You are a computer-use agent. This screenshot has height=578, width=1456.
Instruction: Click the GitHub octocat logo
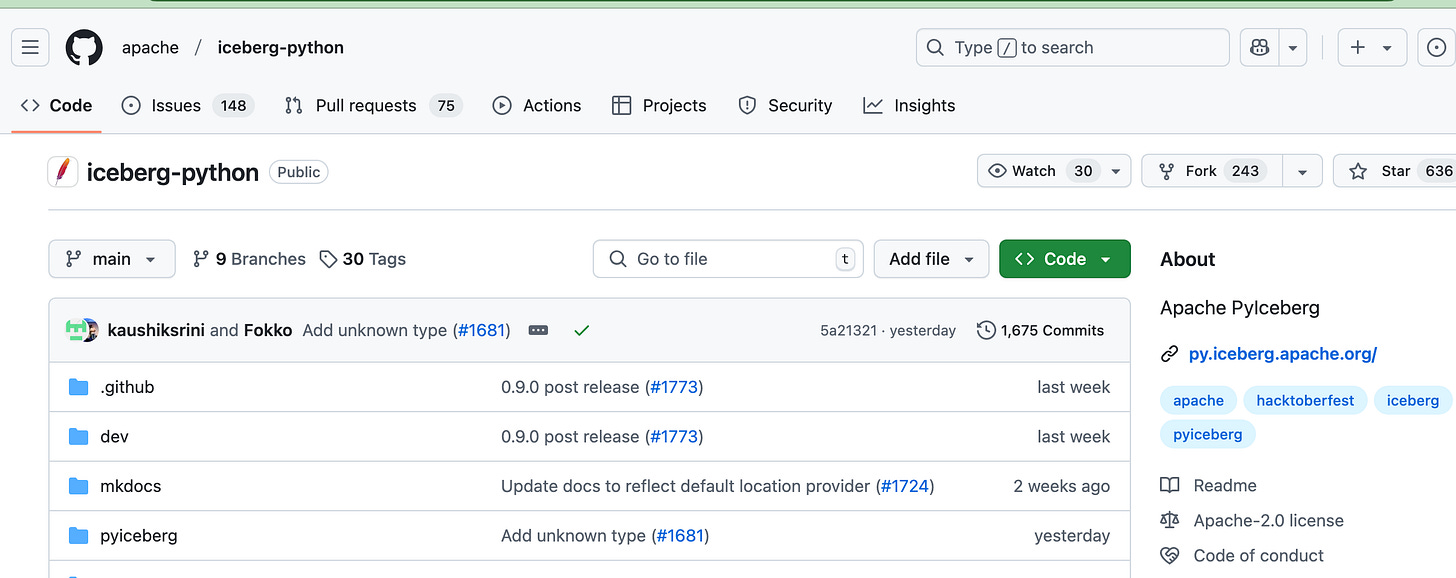pyautogui.click(x=84, y=47)
